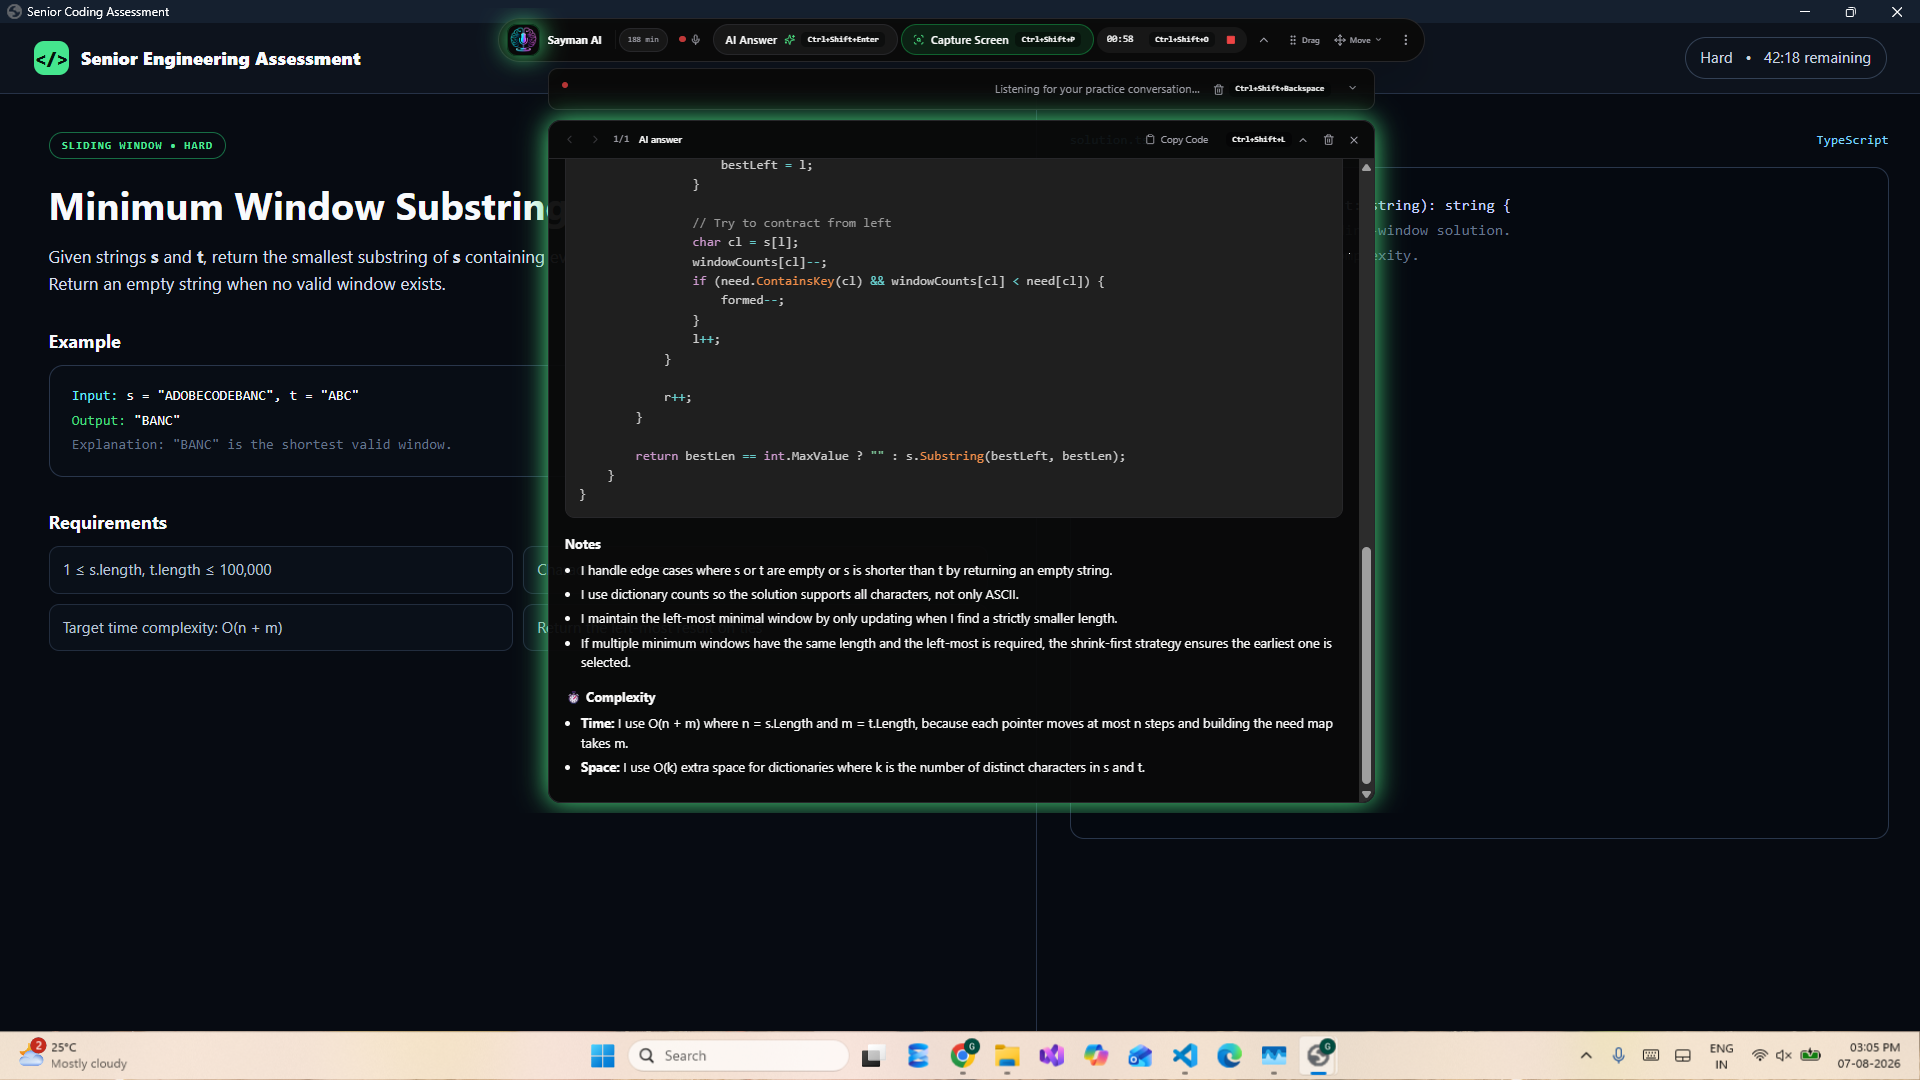This screenshot has width=1920, height=1080.
Task: Open Task View on the taskbar
Action: (873, 1056)
